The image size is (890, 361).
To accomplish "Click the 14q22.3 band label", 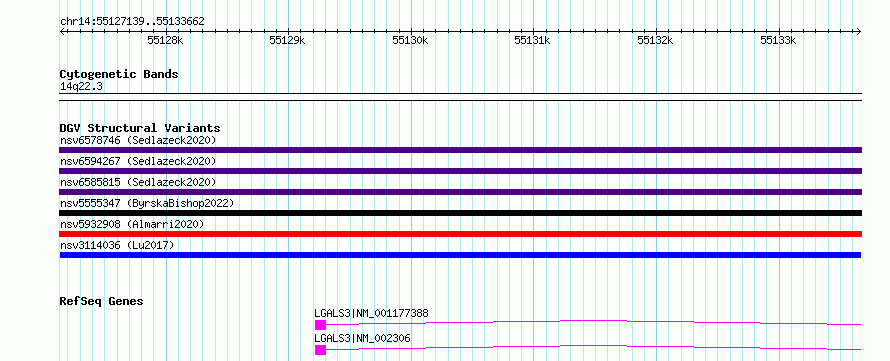I will [x=81, y=87].
